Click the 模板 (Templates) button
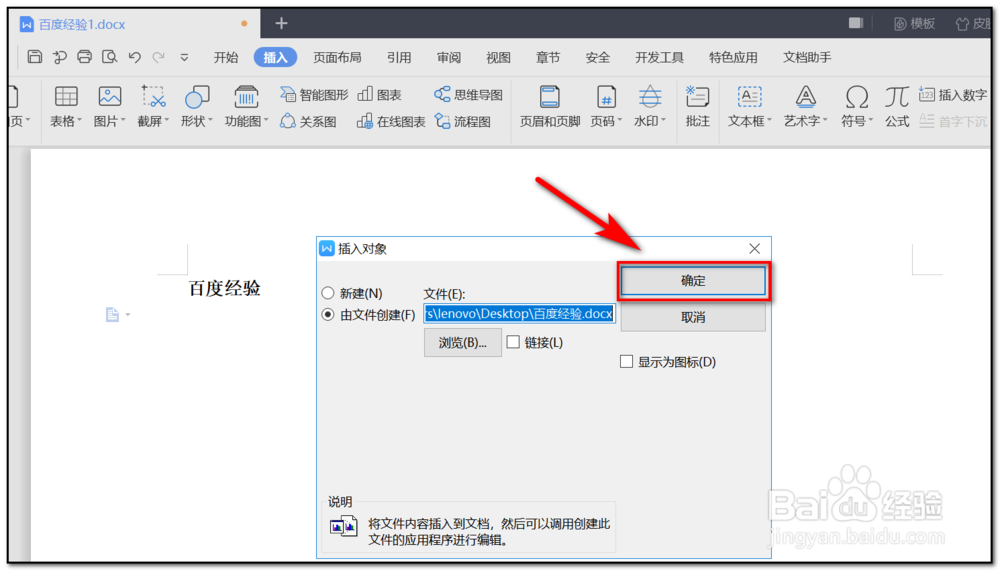Image resolution: width=1000 pixels, height=571 pixels. [915, 24]
